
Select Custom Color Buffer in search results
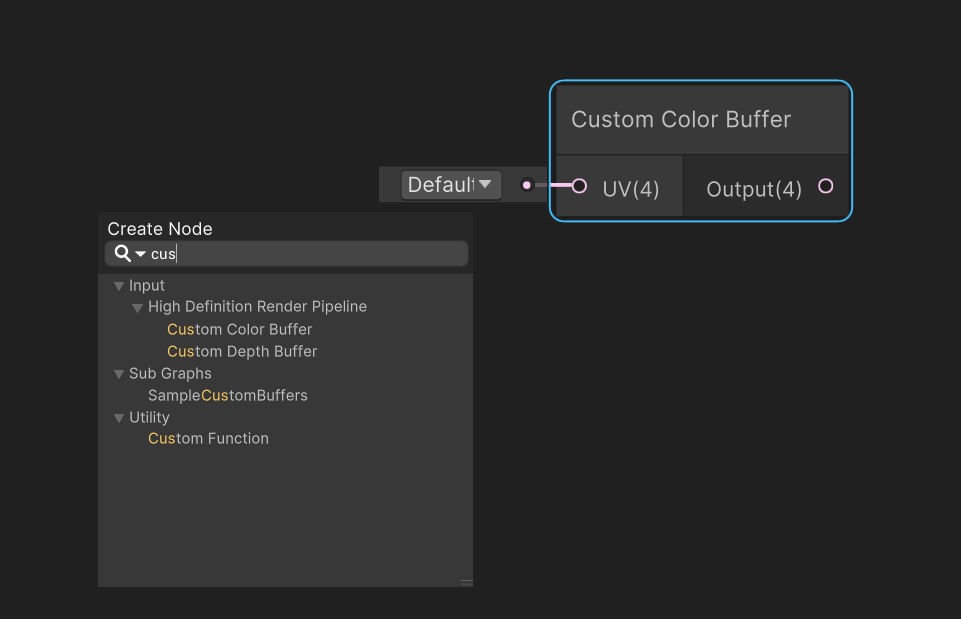coord(240,330)
